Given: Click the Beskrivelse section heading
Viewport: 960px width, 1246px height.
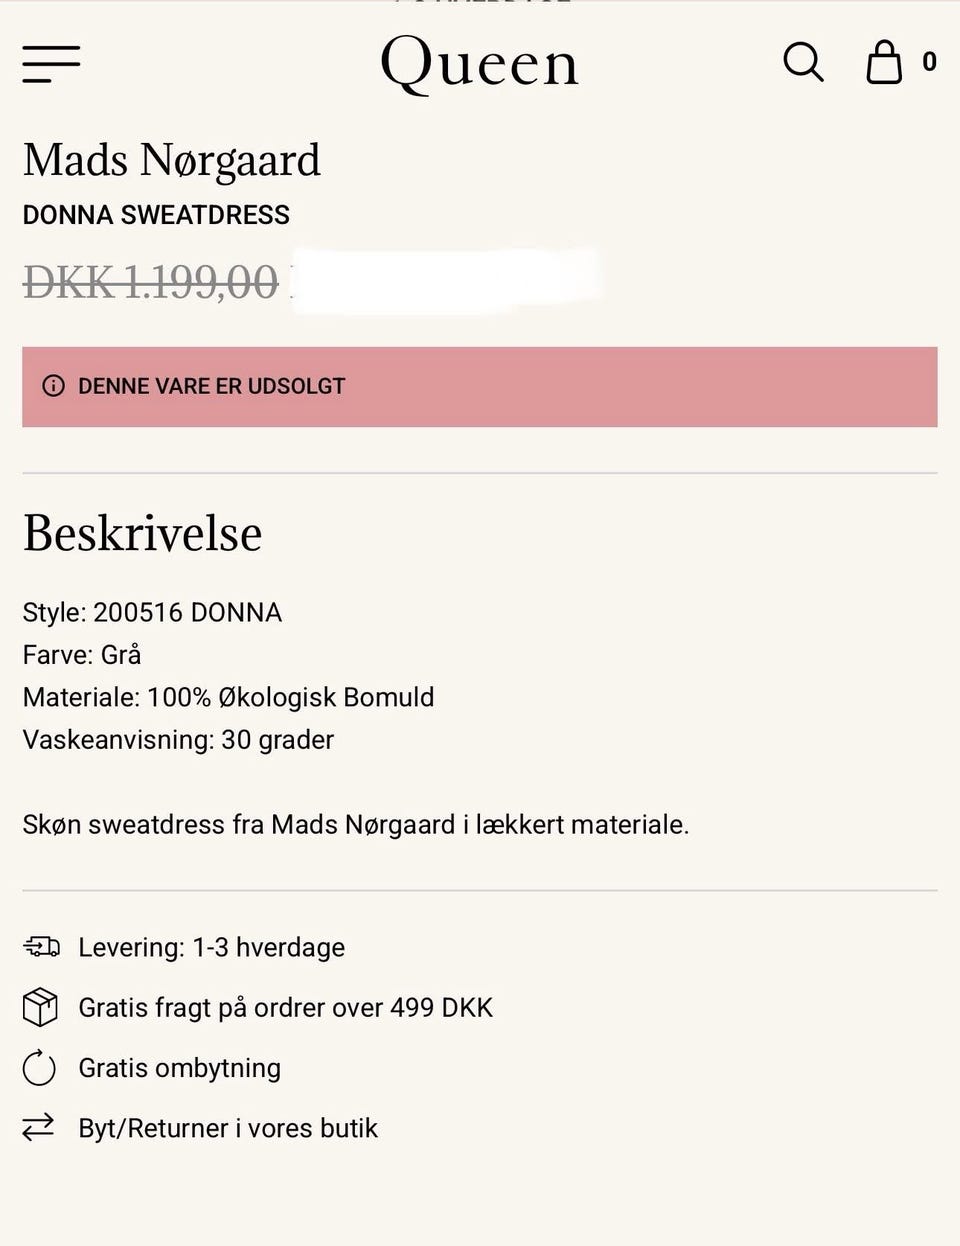Looking at the screenshot, I should [x=142, y=533].
